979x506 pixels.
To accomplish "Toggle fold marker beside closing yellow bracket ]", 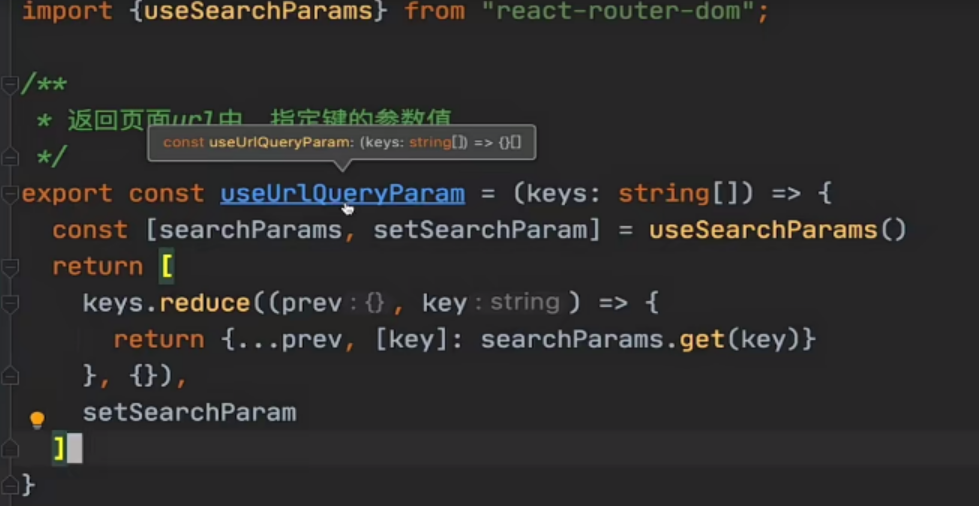I will 9,448.
